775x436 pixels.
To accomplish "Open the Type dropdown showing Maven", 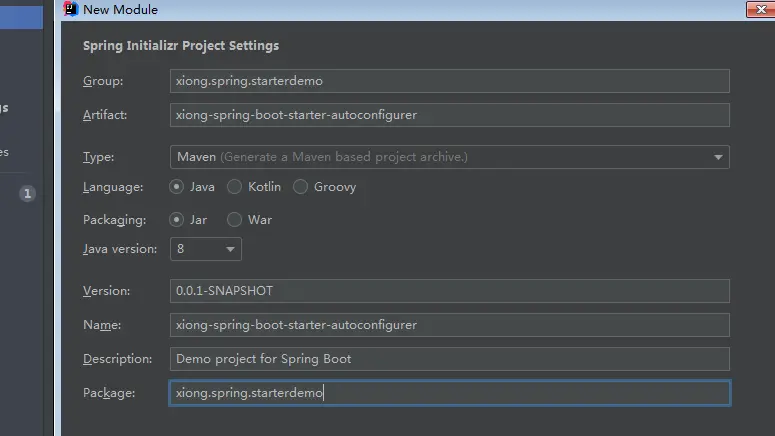I will 449,157.
